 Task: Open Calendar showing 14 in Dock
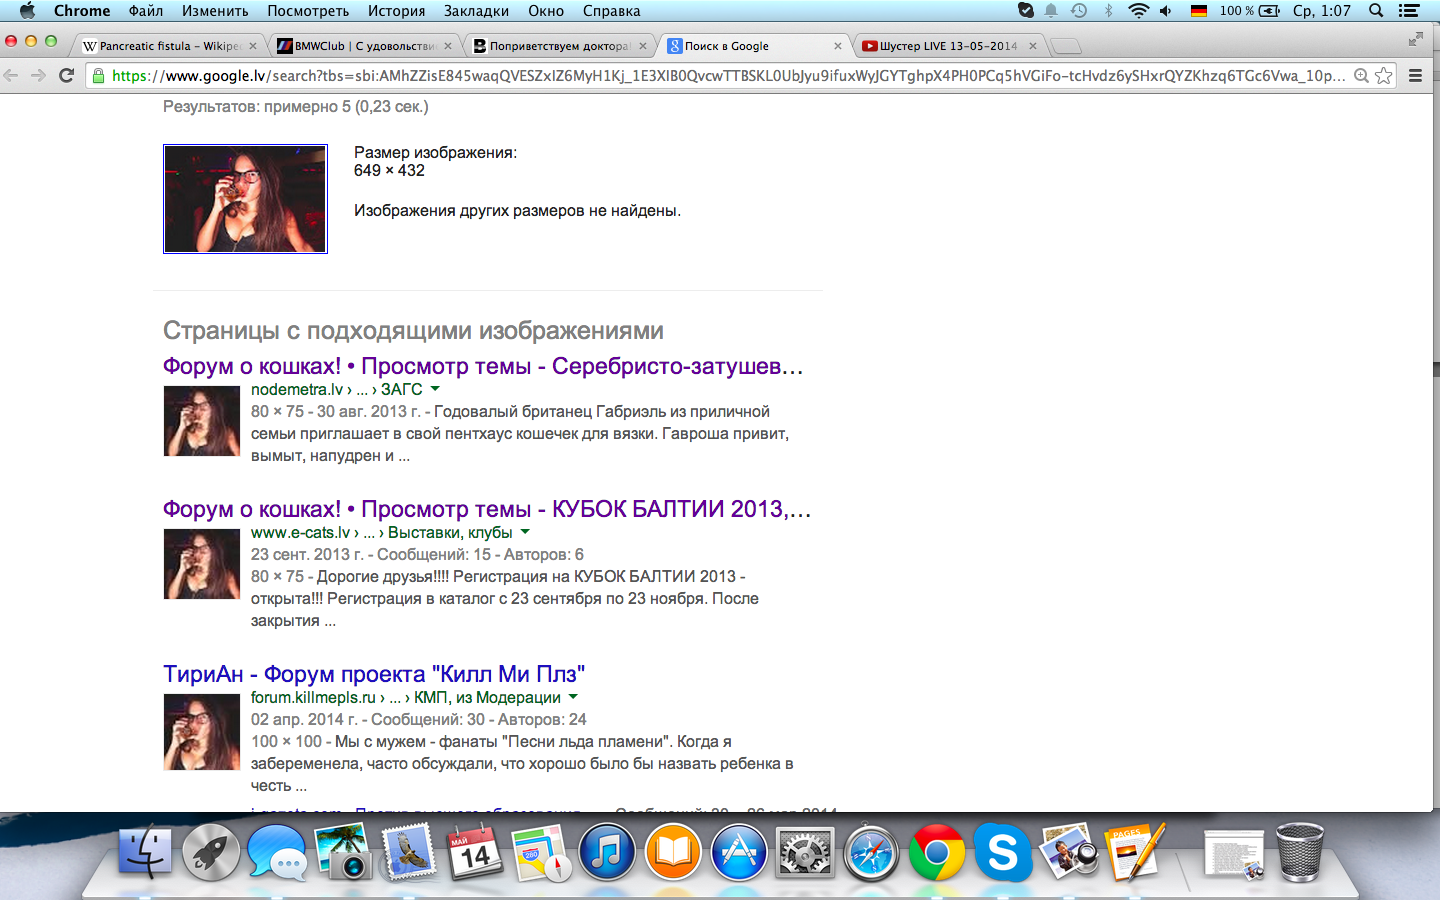(474, 852)
